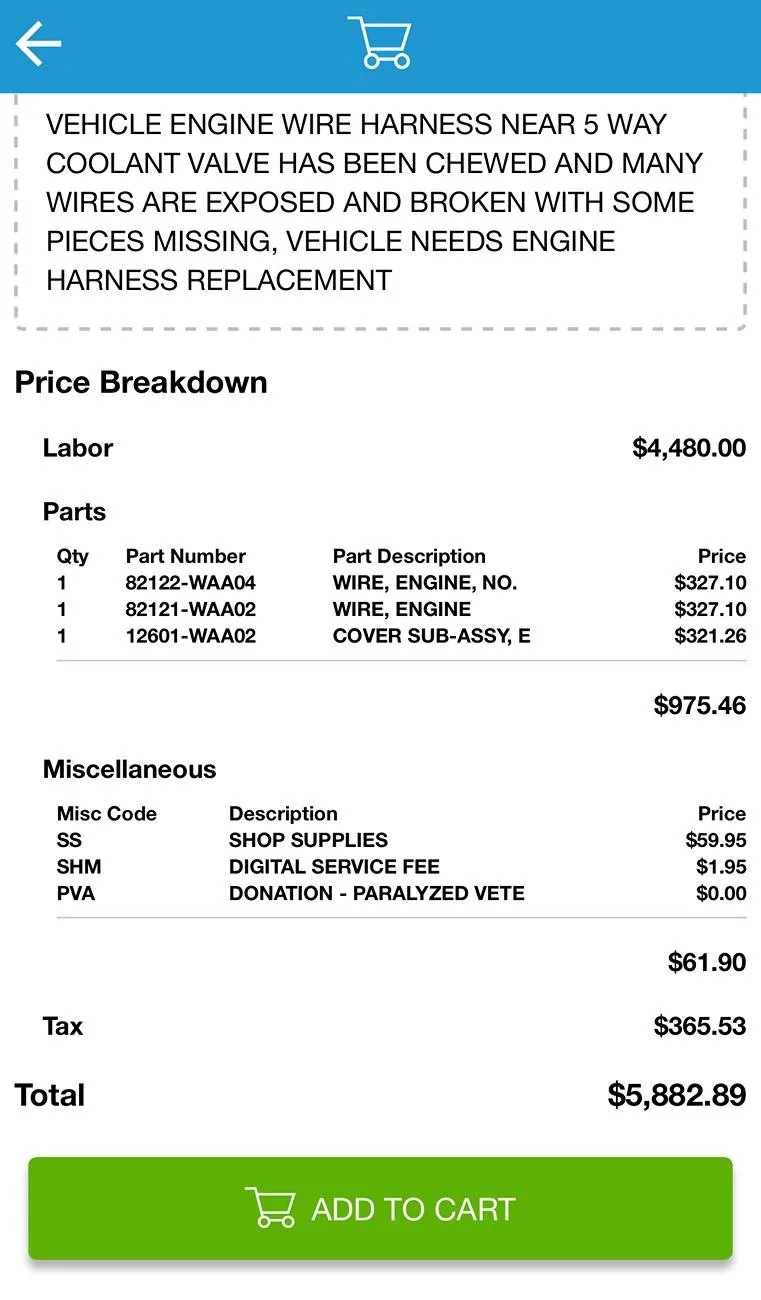The width and height of the screenshot is (761, 1300).
Task: Click the engine harness description text box
Action: (380, 212)
